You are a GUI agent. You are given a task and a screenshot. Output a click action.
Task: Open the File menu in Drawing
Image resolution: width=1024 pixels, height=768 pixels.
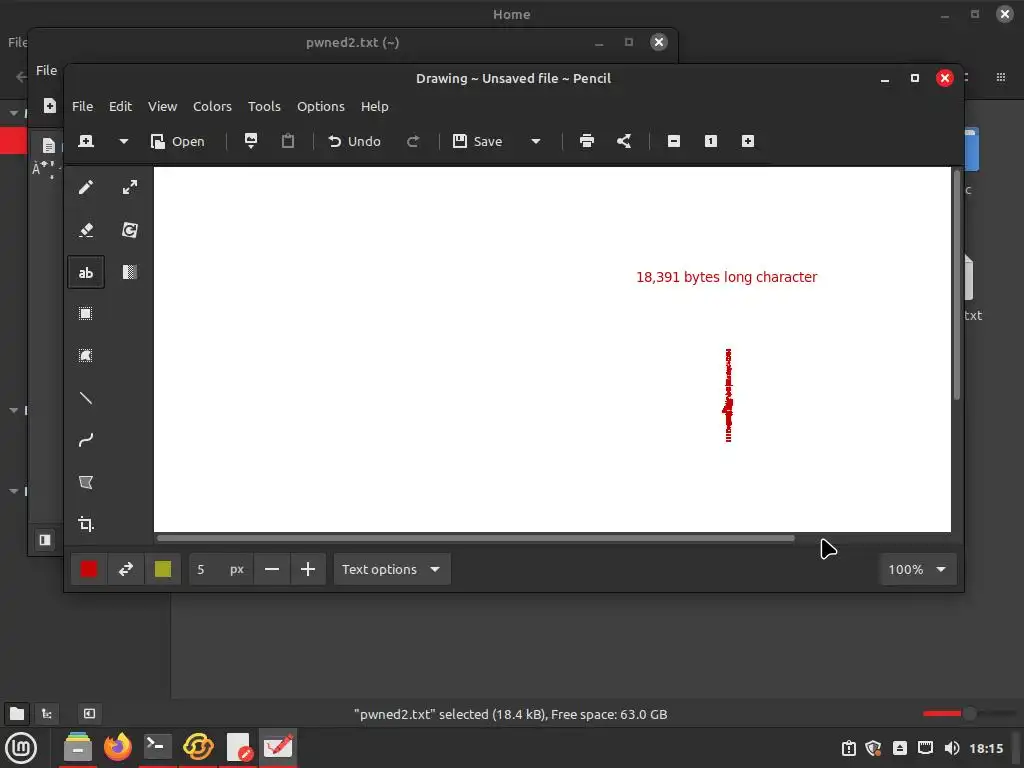(82, 106)
